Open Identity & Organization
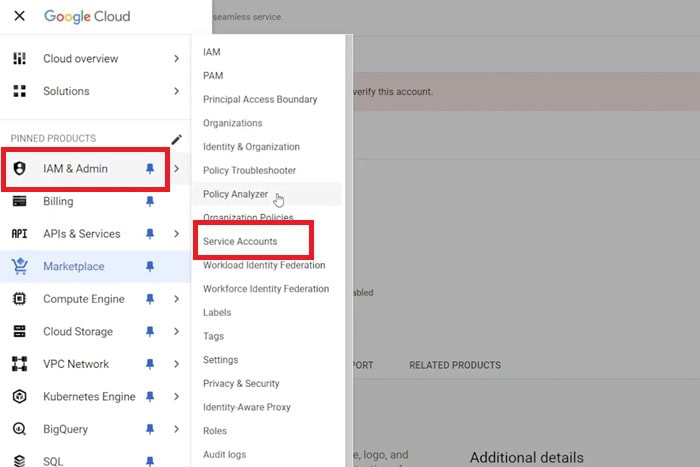This screenshot has height=467, width=700. [251, 147]
